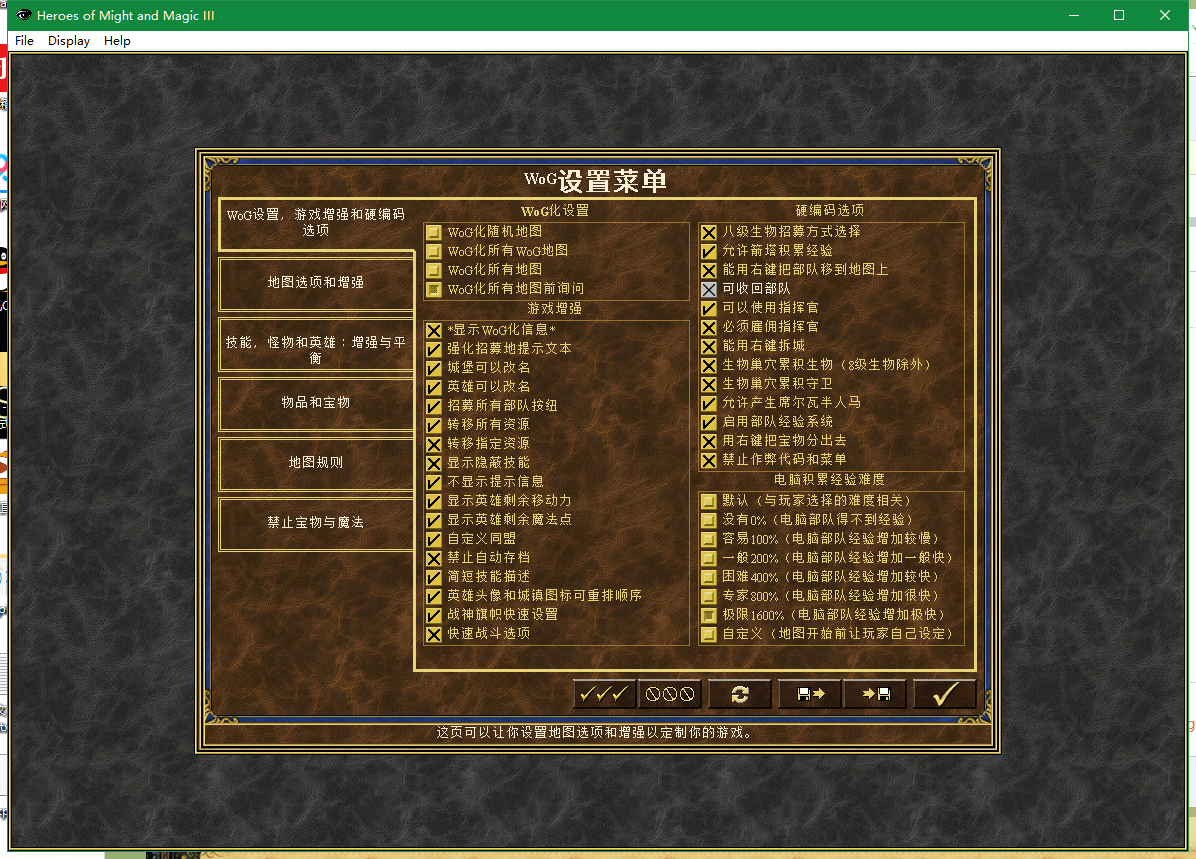
Task: Toggle 可以使用指挥官 checkbox
Action: (709, 308)
